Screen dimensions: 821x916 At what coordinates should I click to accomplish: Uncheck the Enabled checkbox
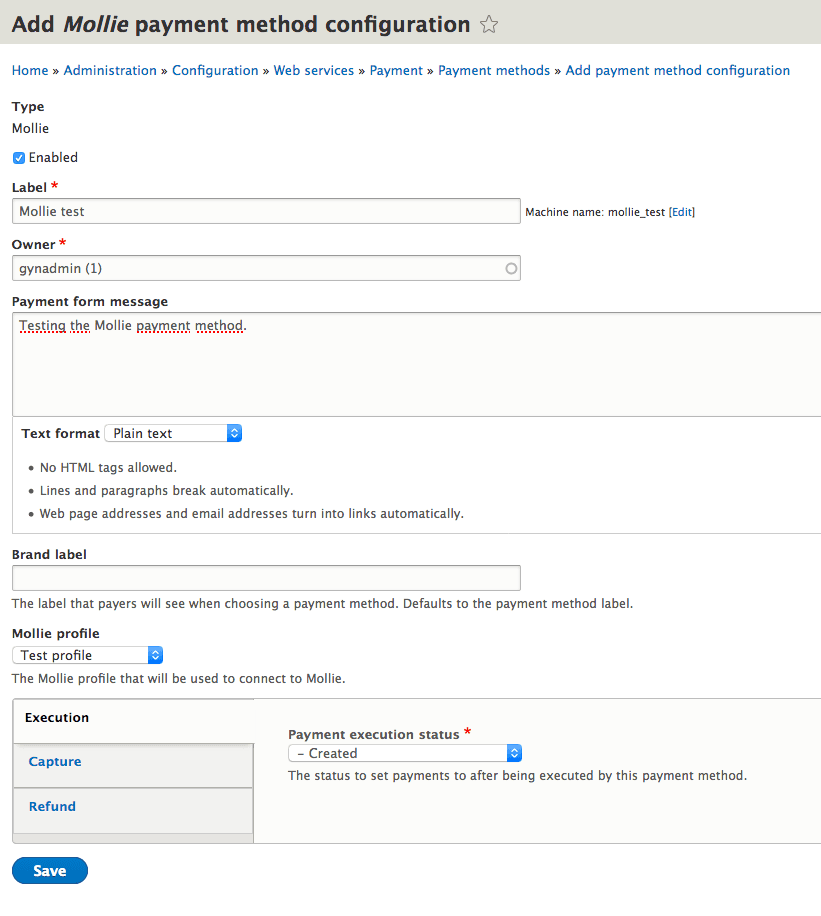tap(19, 158)
